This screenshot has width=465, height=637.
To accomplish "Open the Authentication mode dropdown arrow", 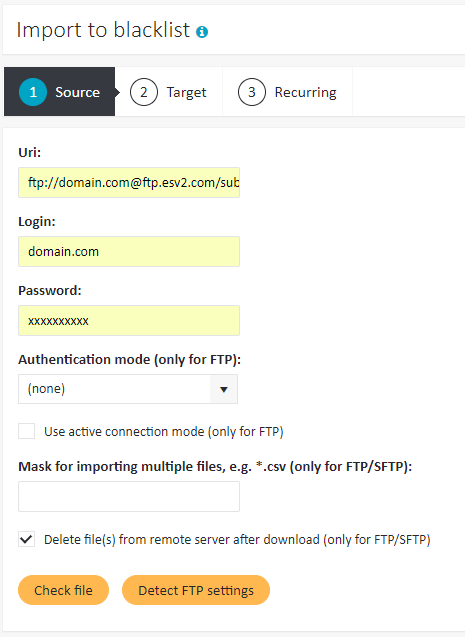I will click(x=224, y=389).
